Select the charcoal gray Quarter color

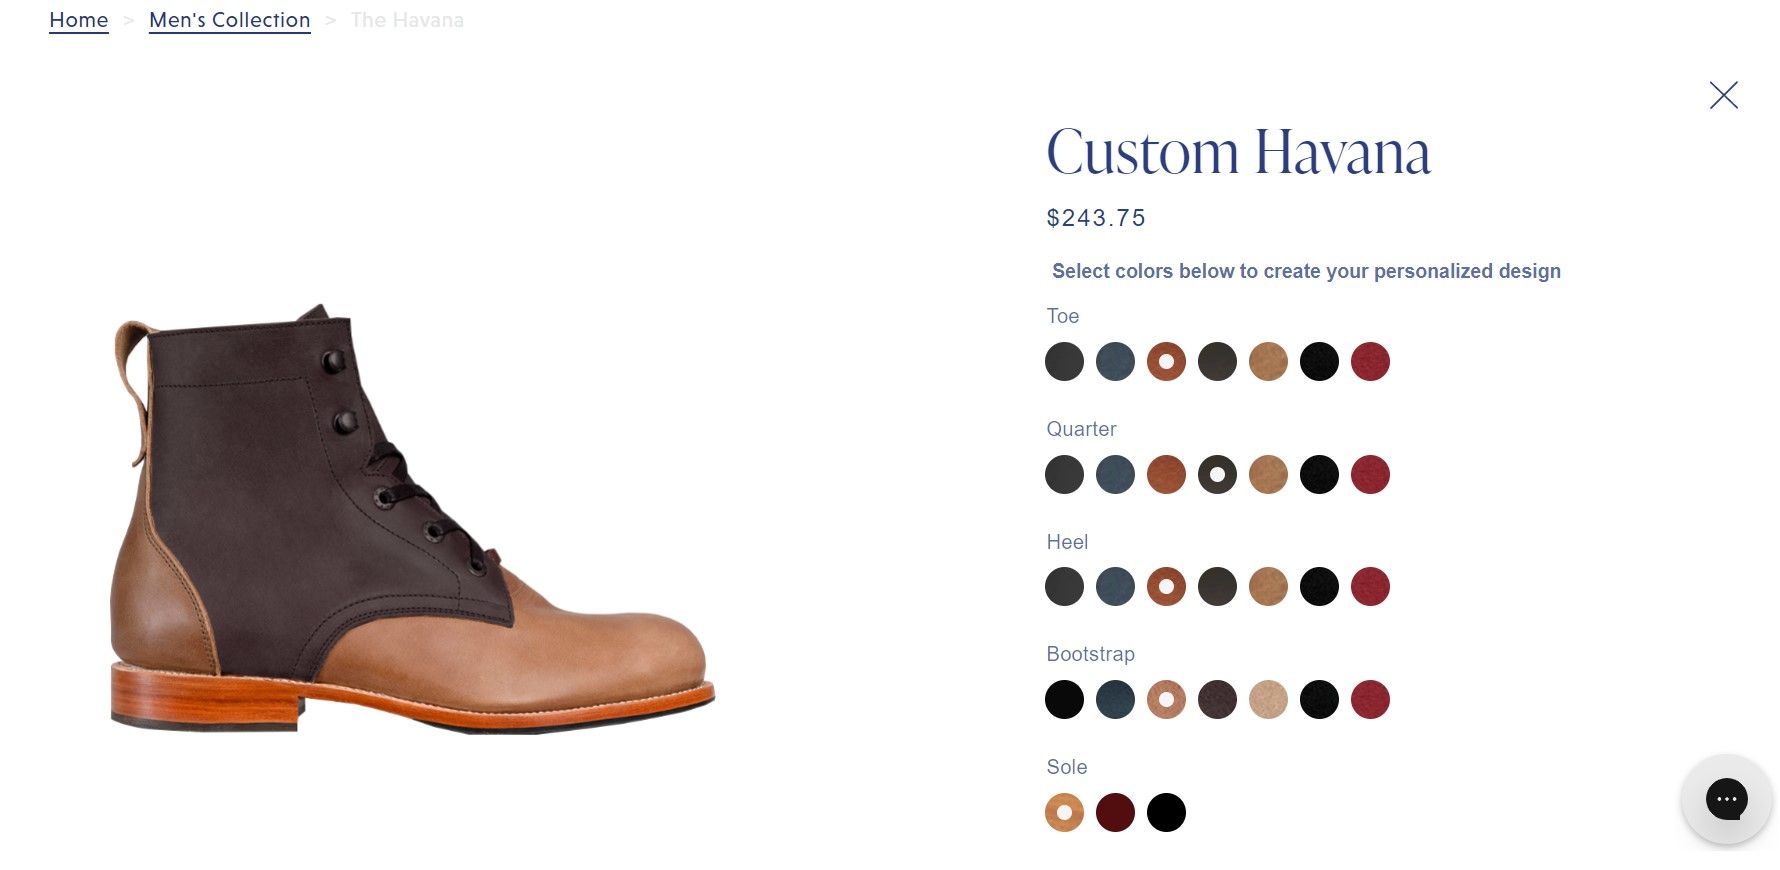coord(1064,474)
